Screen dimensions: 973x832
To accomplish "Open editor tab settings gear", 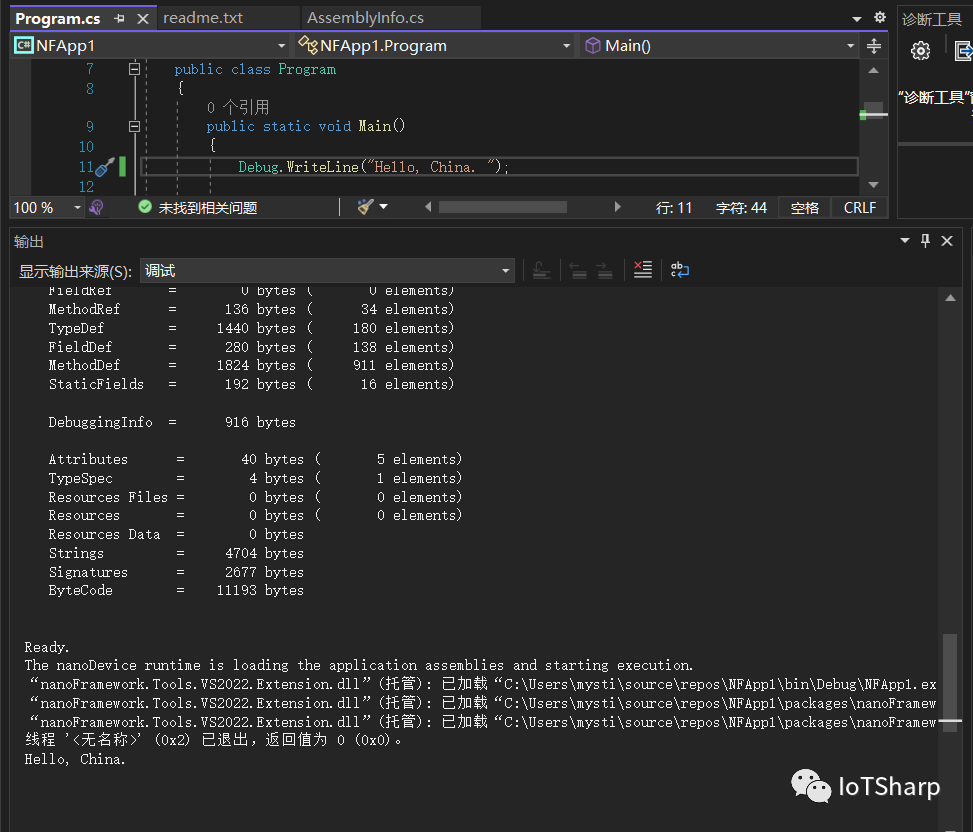I will pyautogui.click(x=880, y=17).
